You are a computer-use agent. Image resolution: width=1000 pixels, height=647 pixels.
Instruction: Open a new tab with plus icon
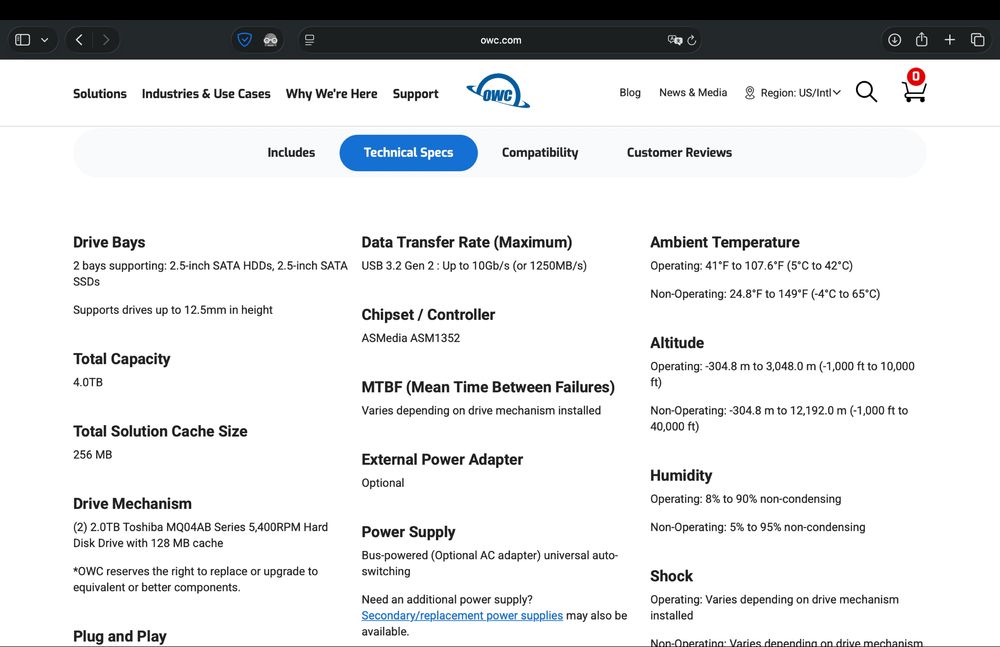[x=950, y=40]
